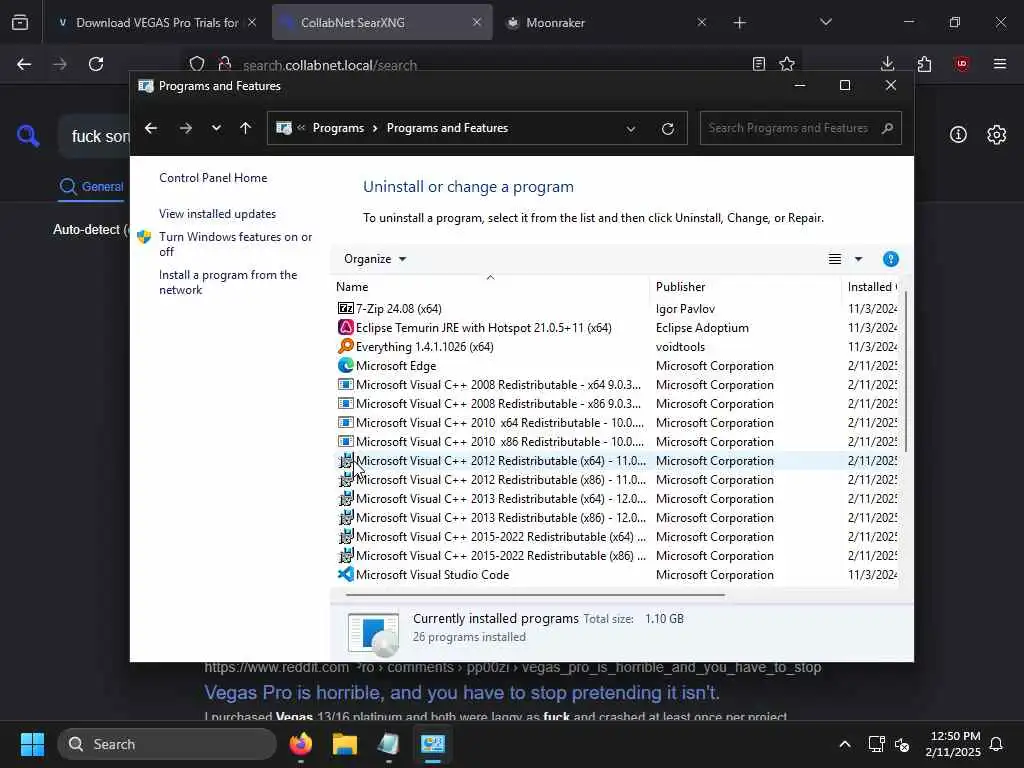
Task: Click the 7-Zip program icon
Action: pos(345,308)
